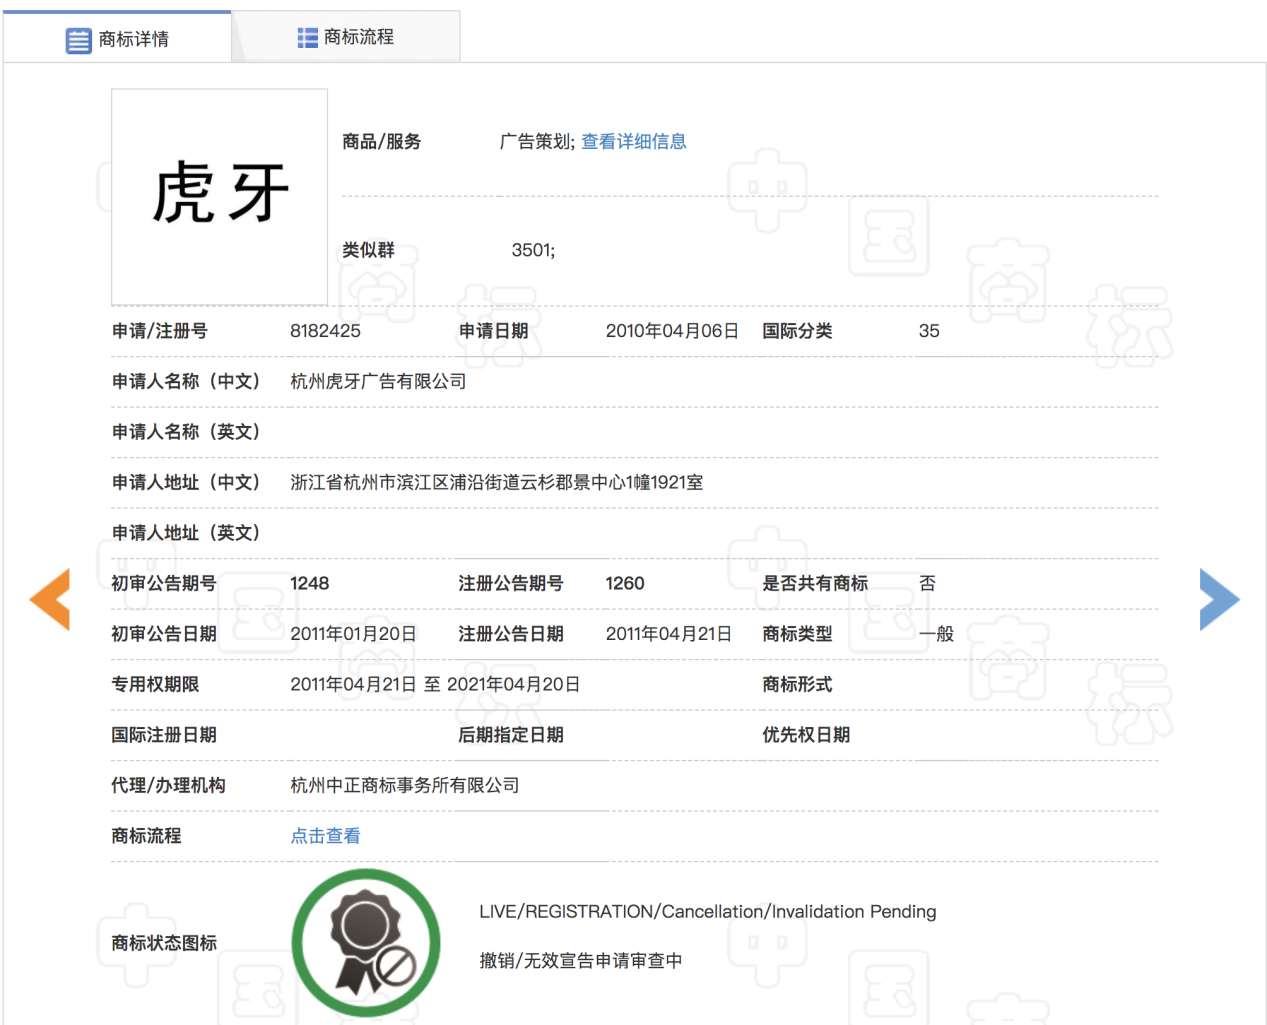Click the 国际注册日期 label
The height and width of the screenshot is (1025, 1267).
(x=164, y=735)
